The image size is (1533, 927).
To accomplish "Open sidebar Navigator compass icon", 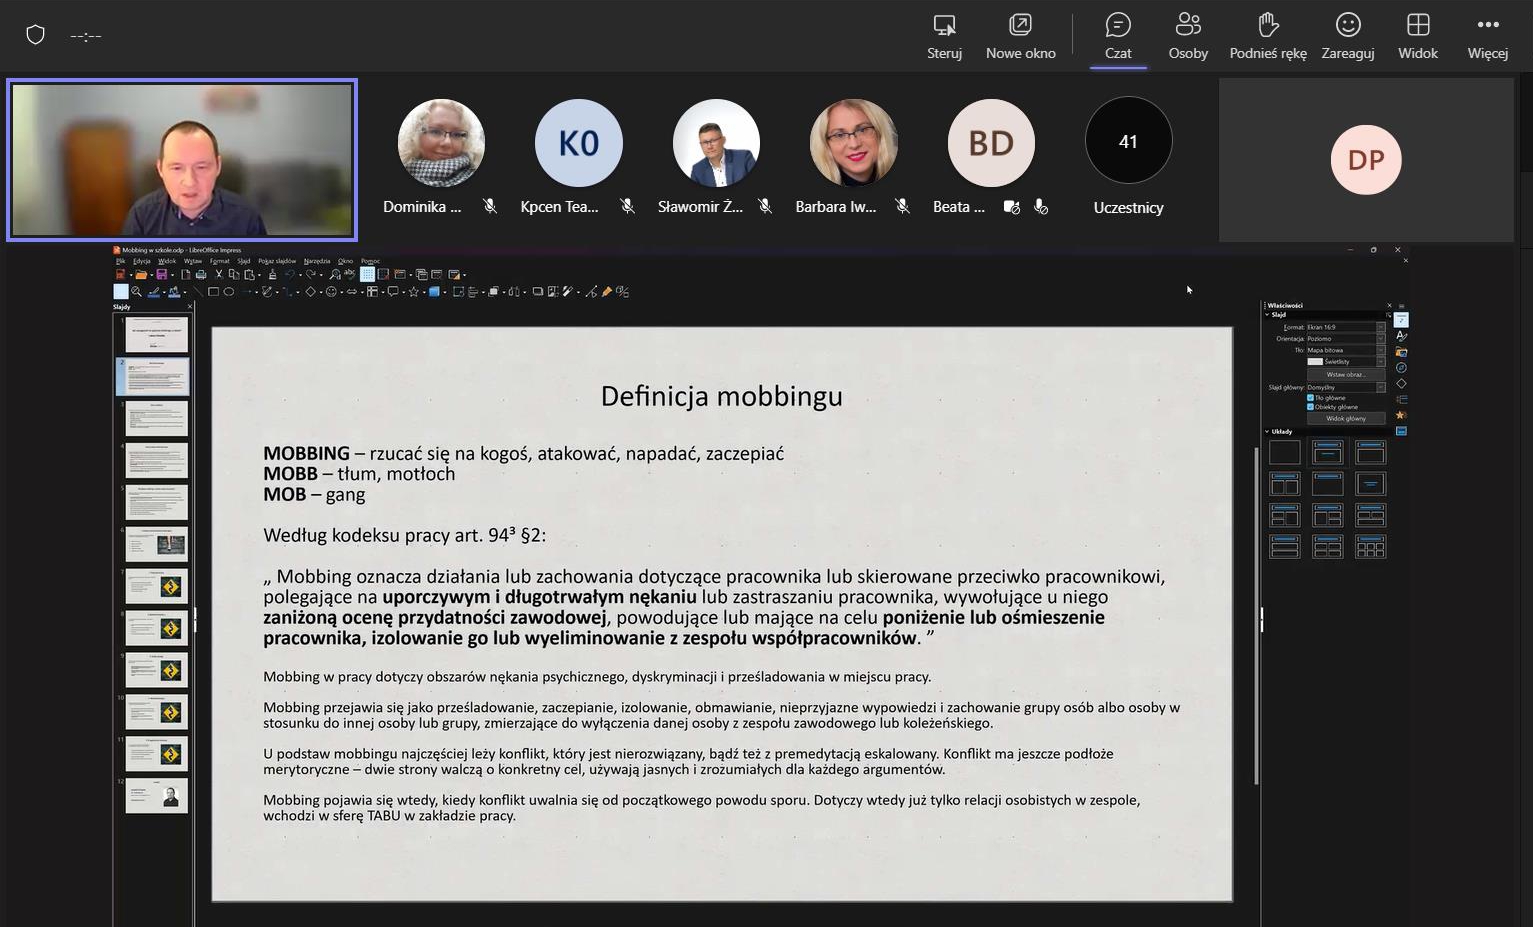I will pos(1401,368).
